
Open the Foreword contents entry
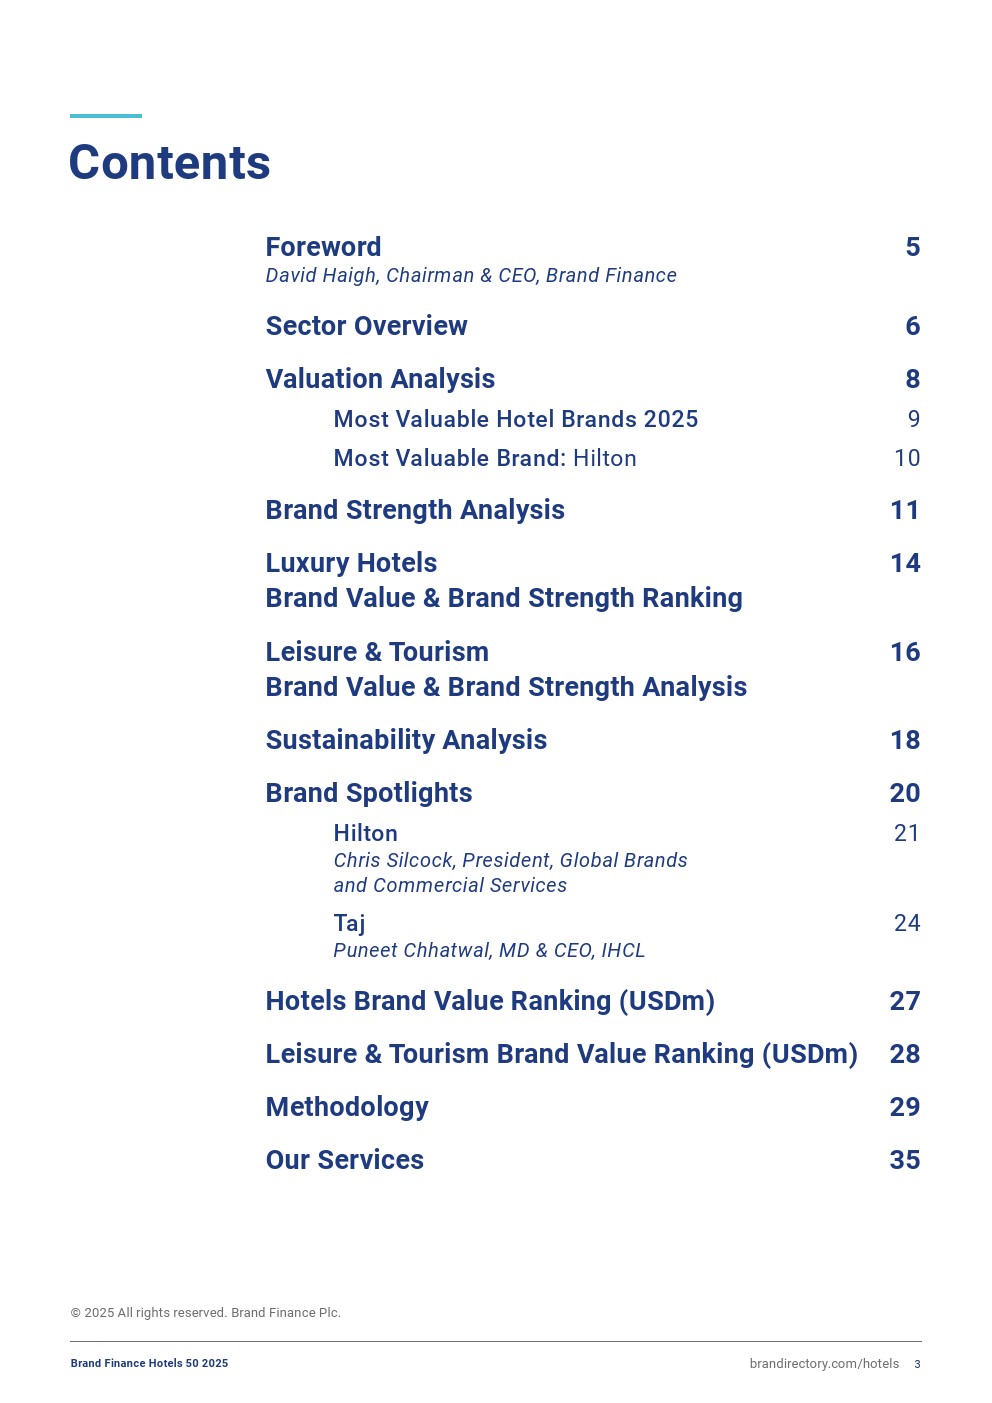323,247
